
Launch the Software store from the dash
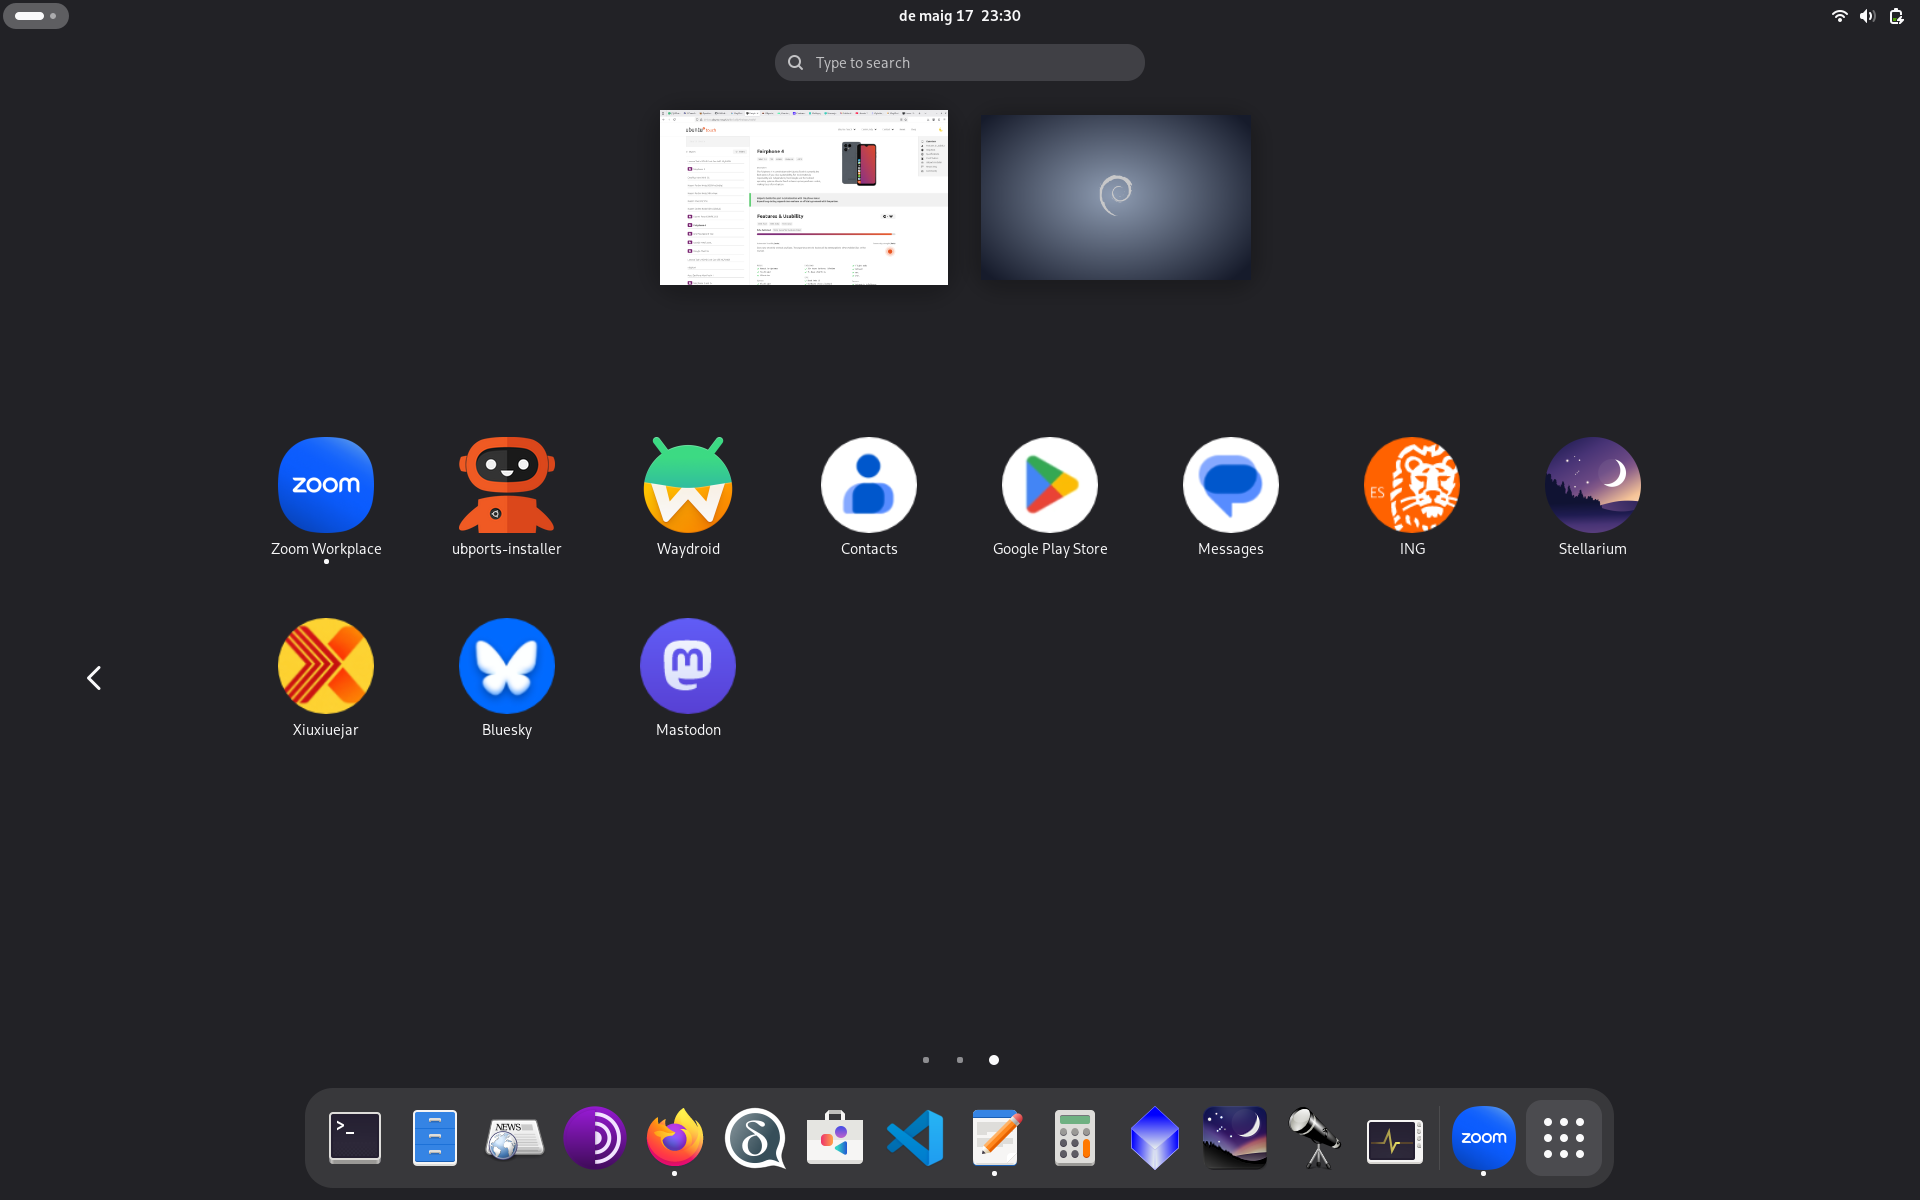click(x=835, y=1138)
